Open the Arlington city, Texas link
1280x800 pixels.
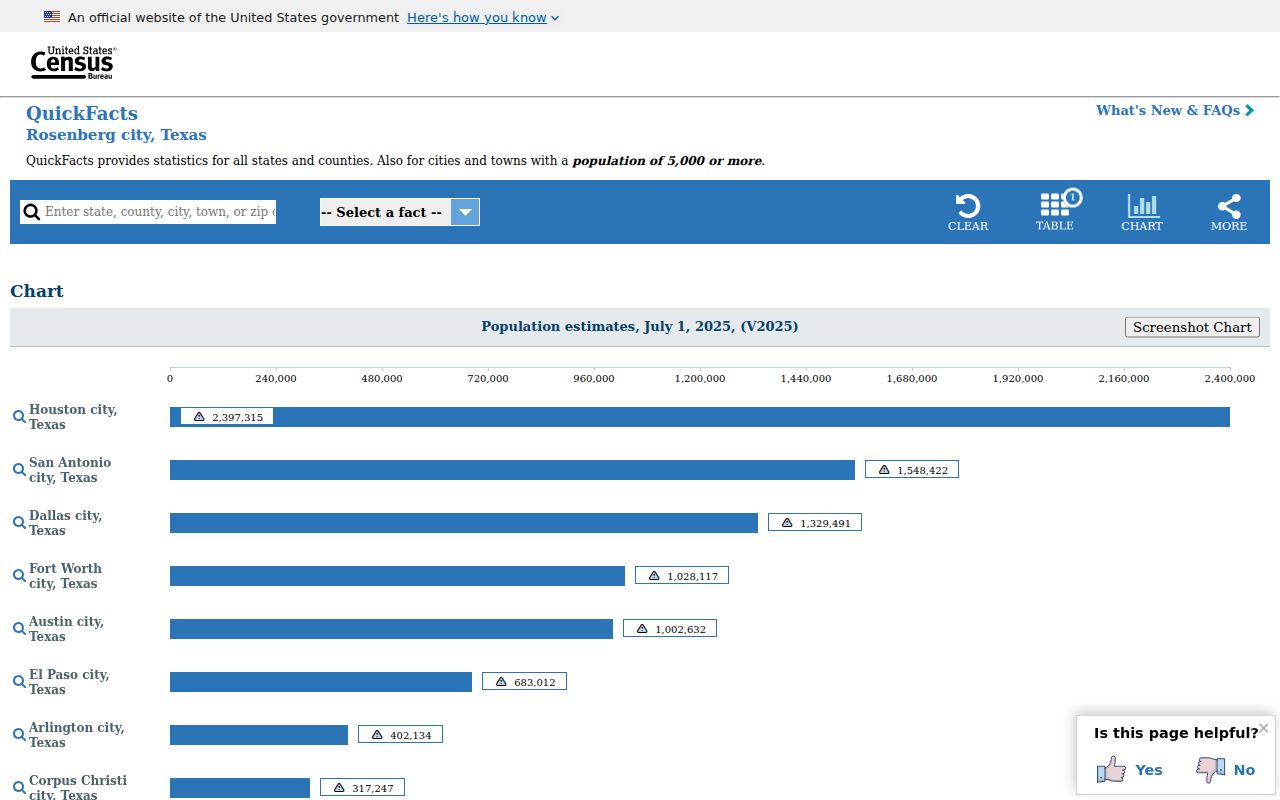tap(77, 735)
